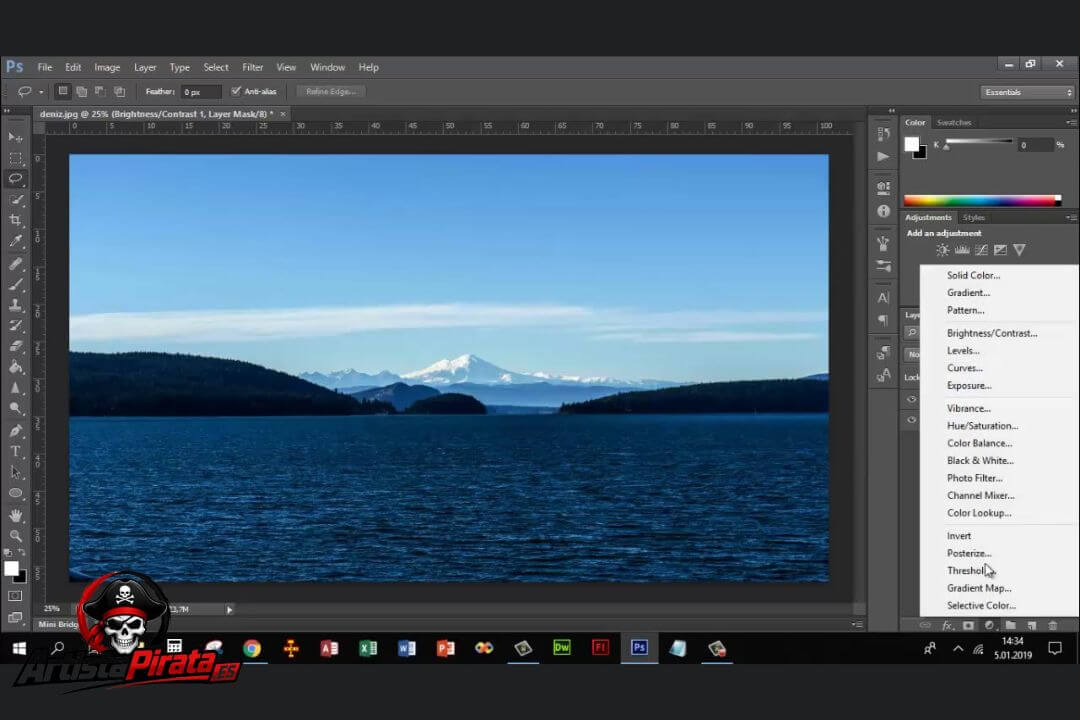This screenshot has width=1080, height=720.
Task: Show hidden system tray icons chevron
Action: [x=958, y=648]
